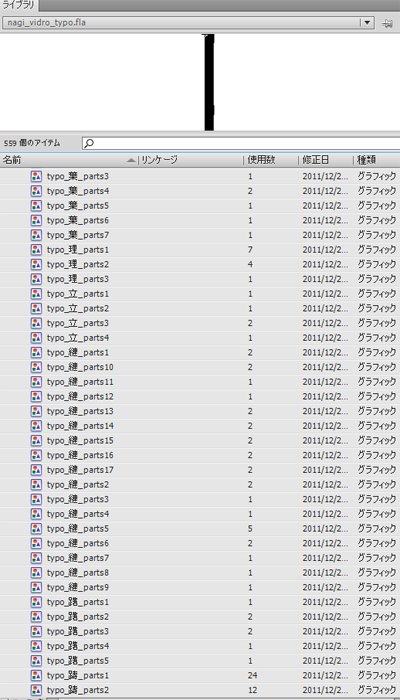Image resolution: width=400 pixels, height=700 pixels.
Task: Select the typo_踏_parts2 item name
Action: pyautogui.click(x=78, y=617)
